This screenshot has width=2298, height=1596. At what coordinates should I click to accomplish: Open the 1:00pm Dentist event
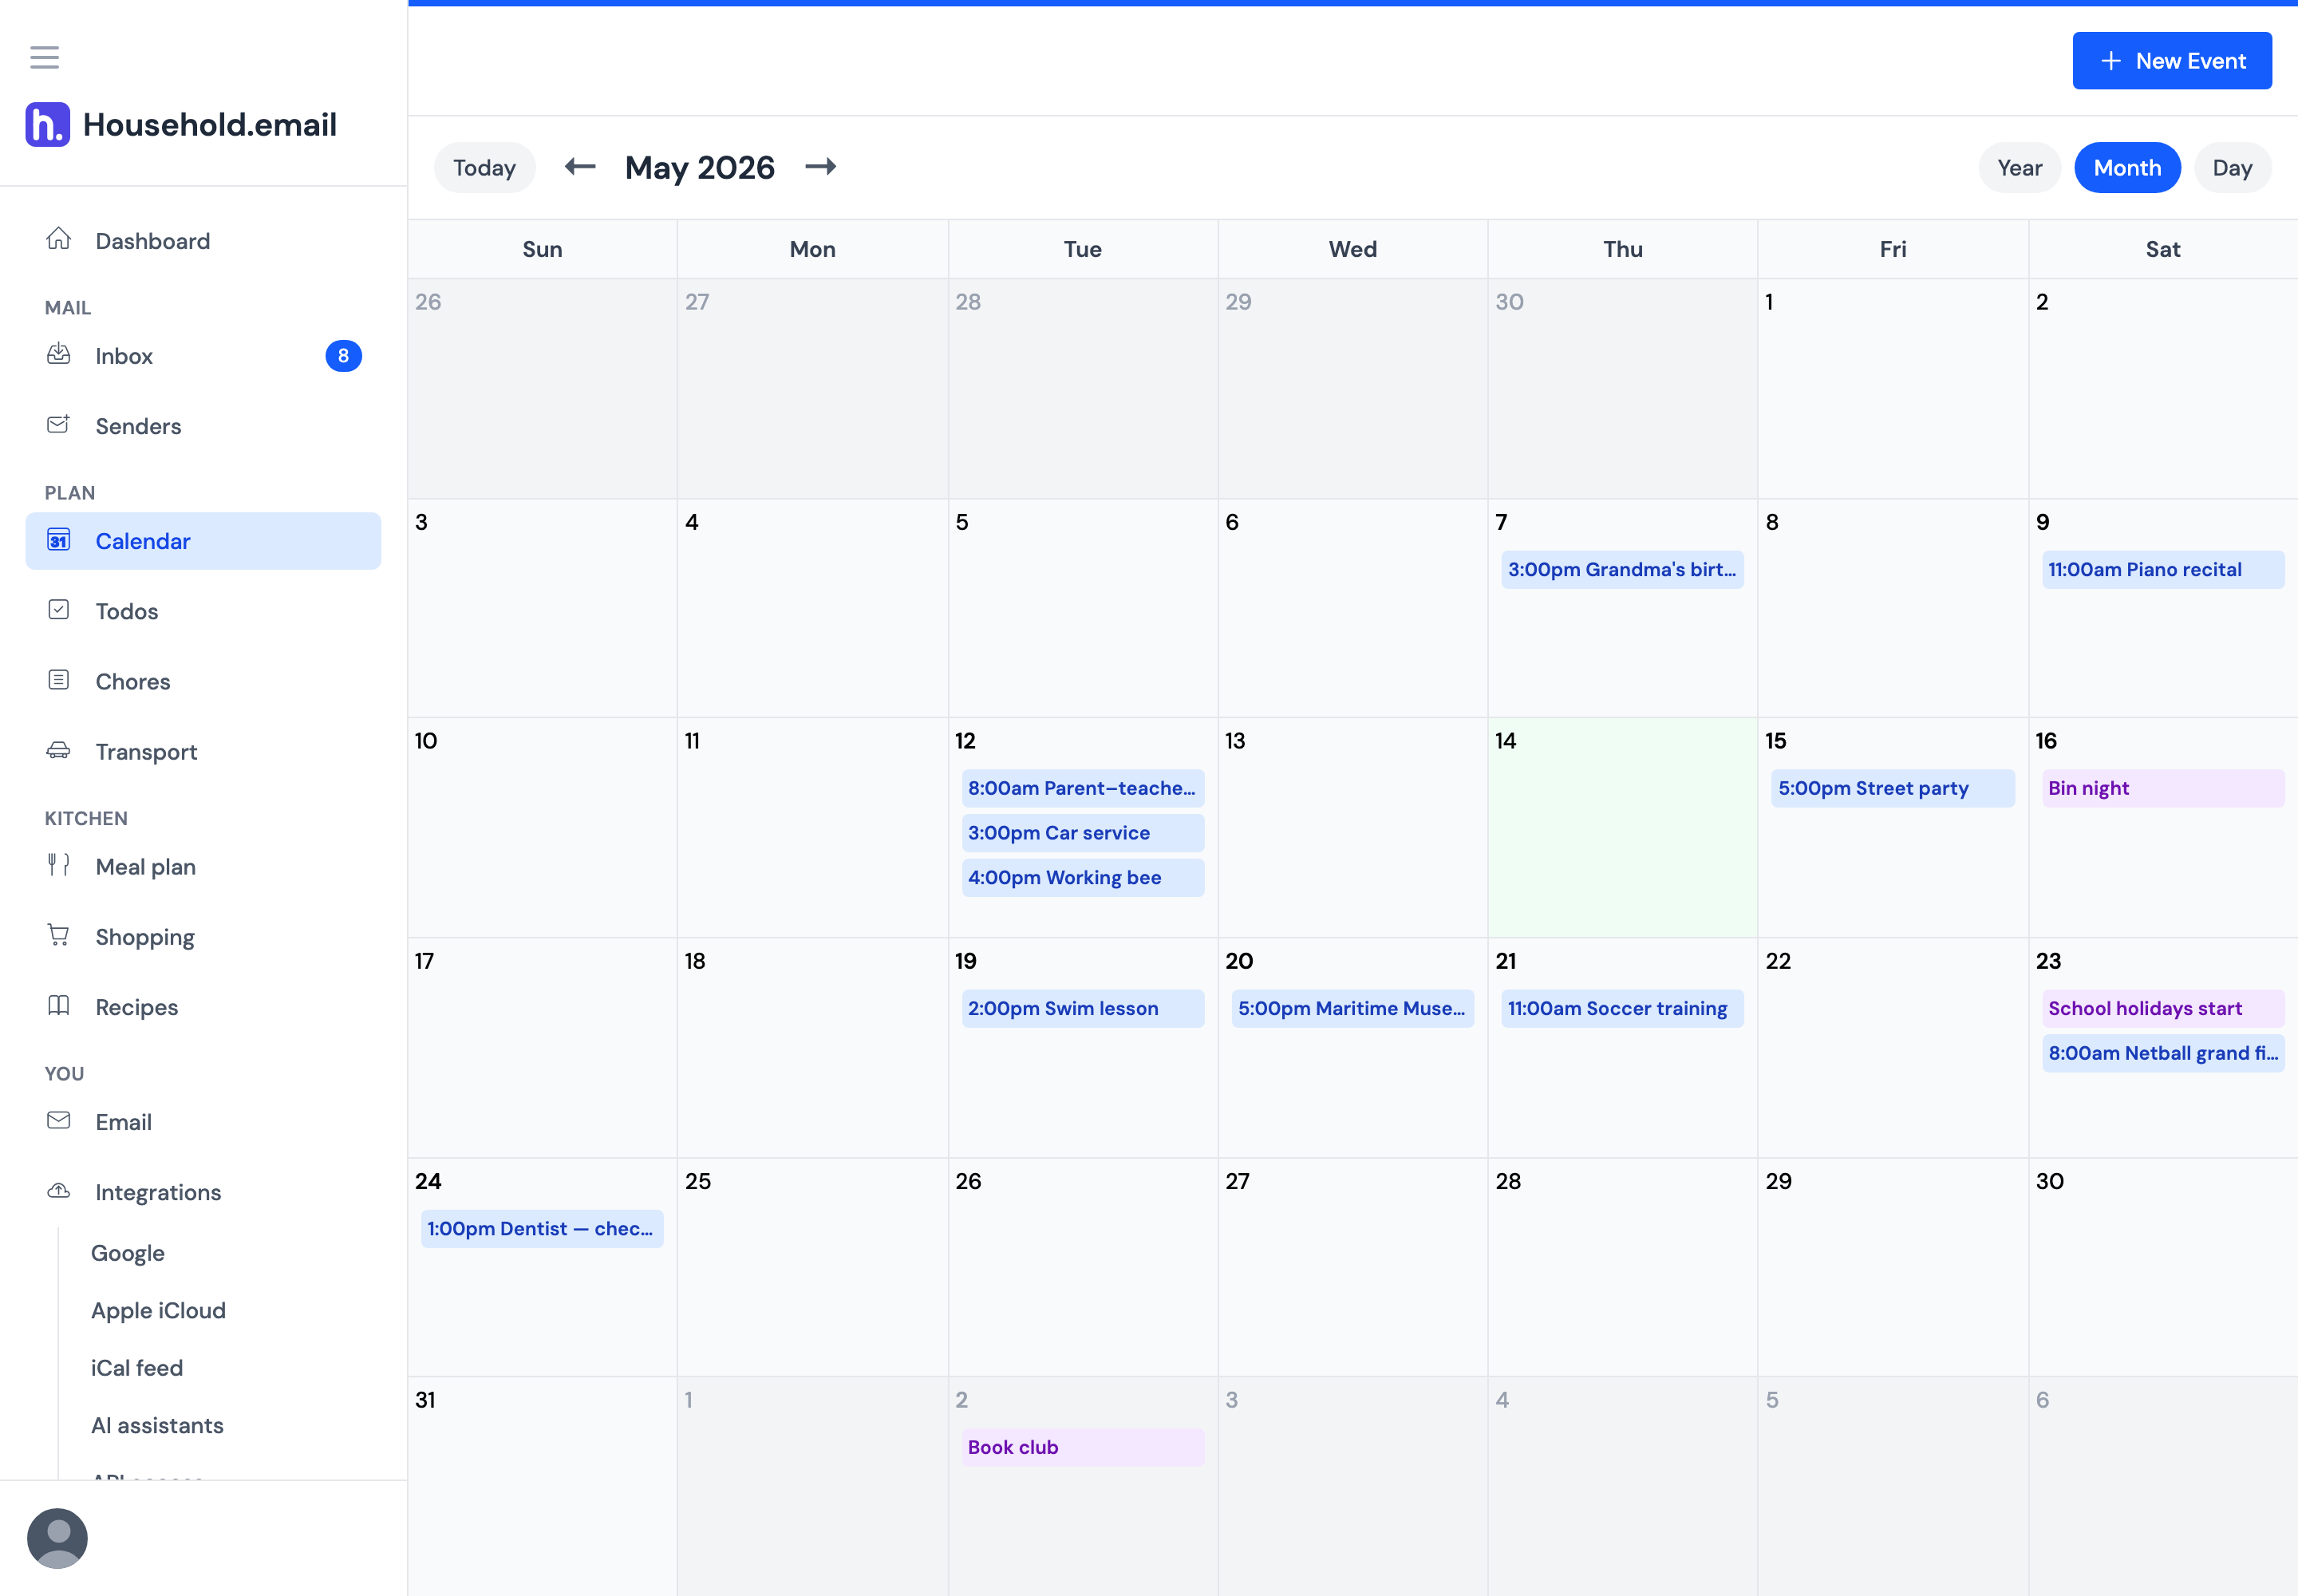(542, 1229)
